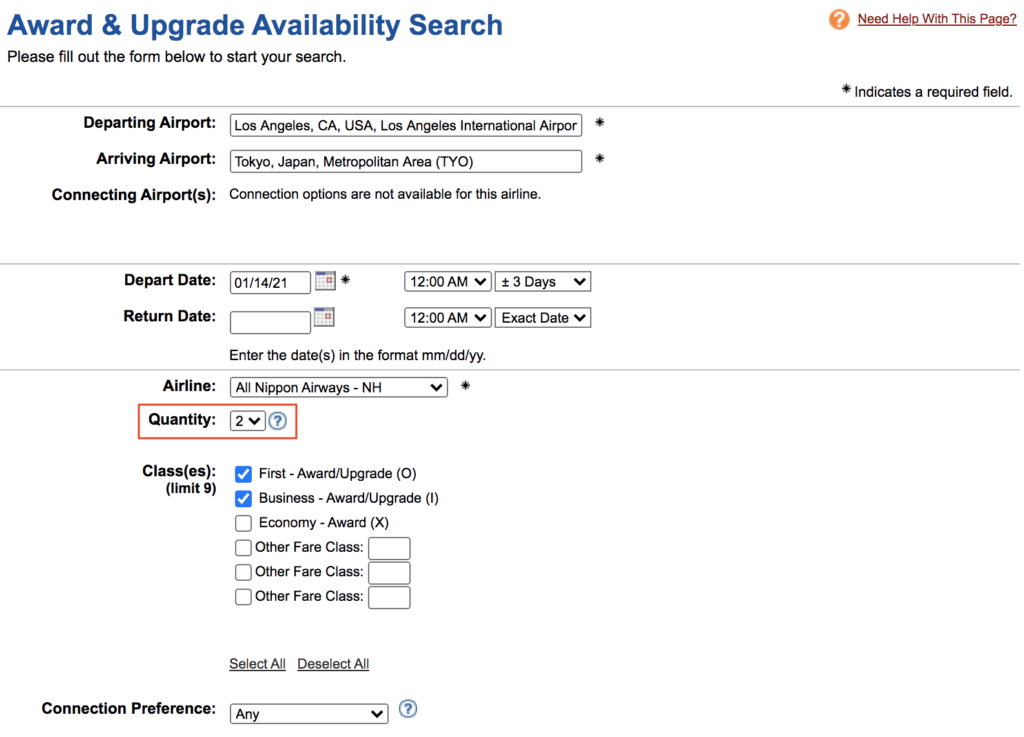Open the Quantity dropdown
This screenshot has height=737, width=1024.
[247, 421]
